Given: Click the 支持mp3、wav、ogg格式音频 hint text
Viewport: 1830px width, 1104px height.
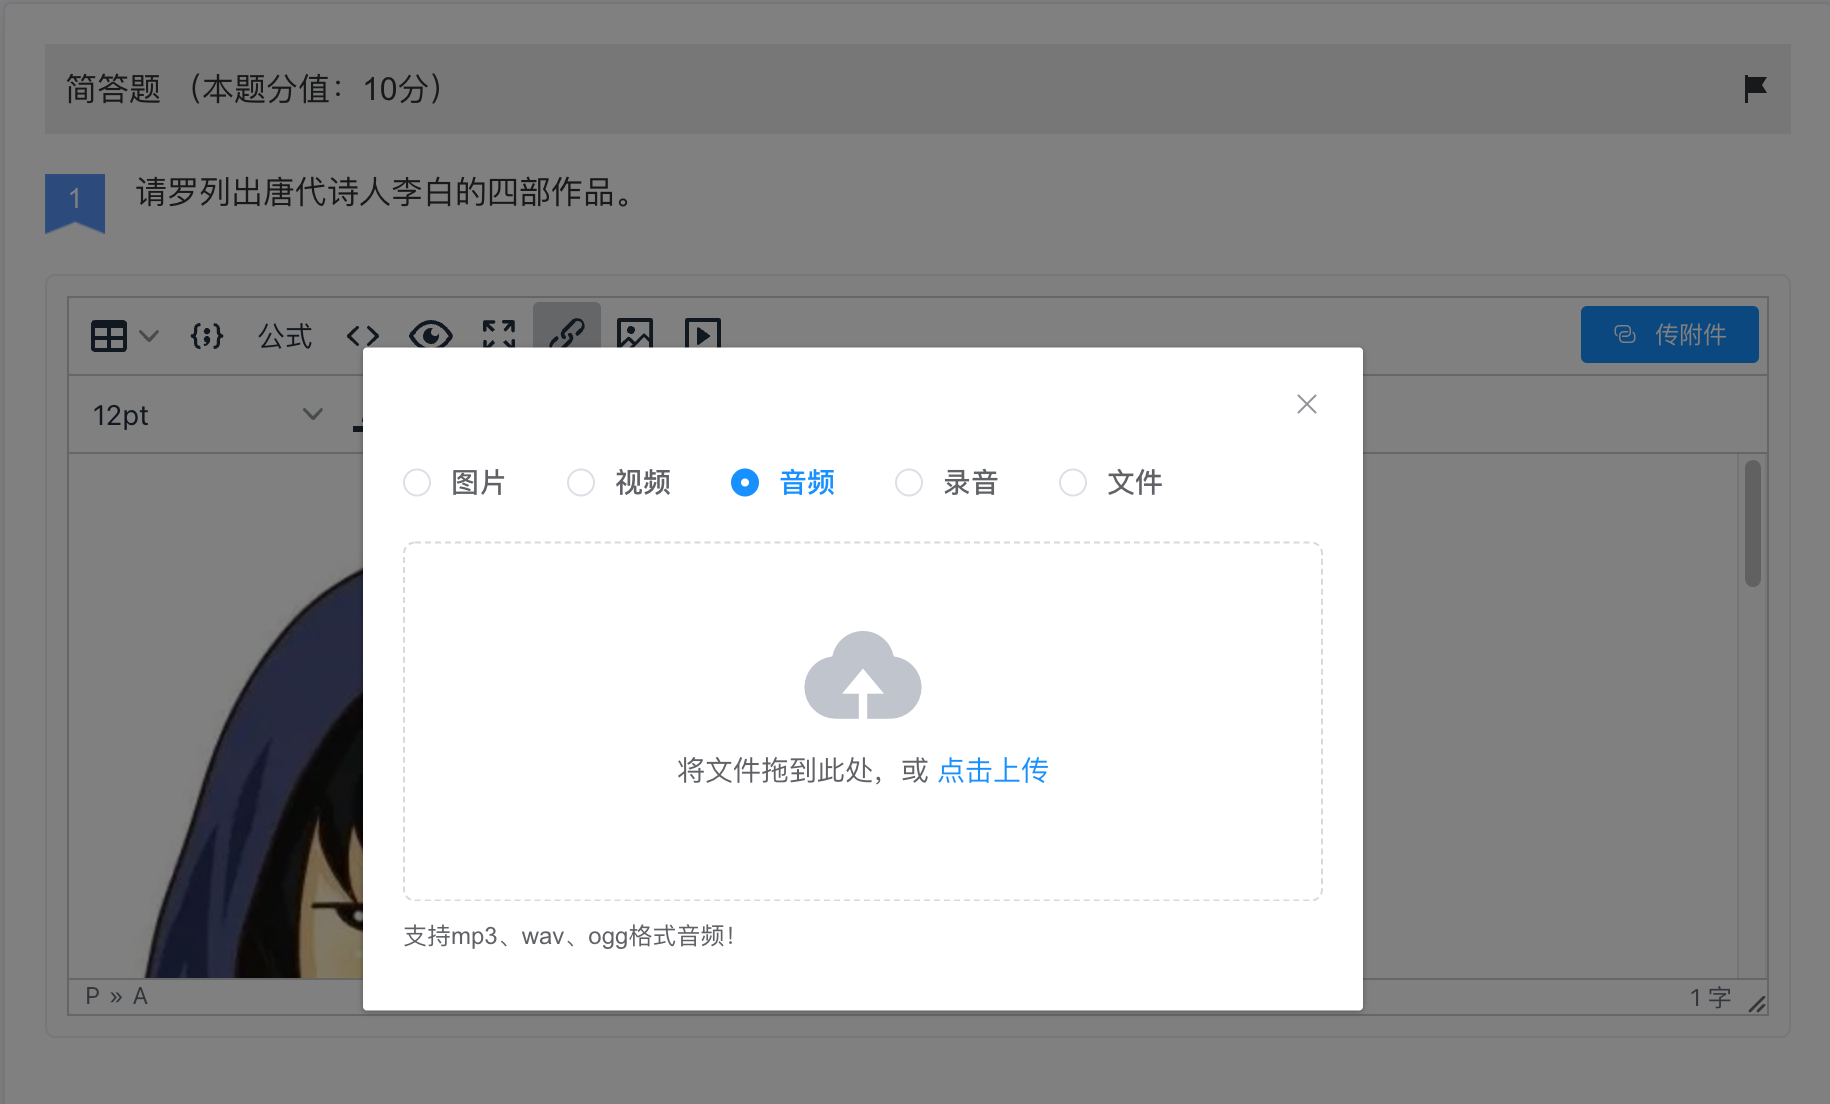Looking at the screenshot, I should pyautogui.click(x=569, y=936).
